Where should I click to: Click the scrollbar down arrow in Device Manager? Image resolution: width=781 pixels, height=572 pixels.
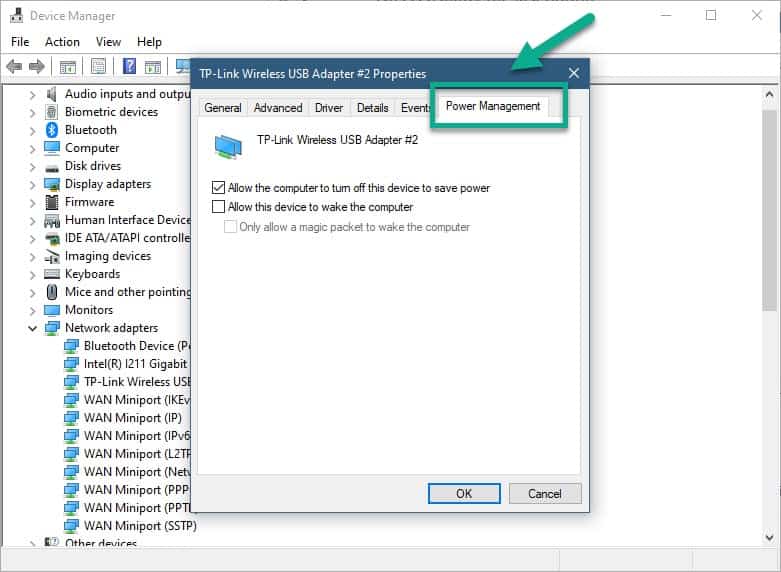pos(770,537)
